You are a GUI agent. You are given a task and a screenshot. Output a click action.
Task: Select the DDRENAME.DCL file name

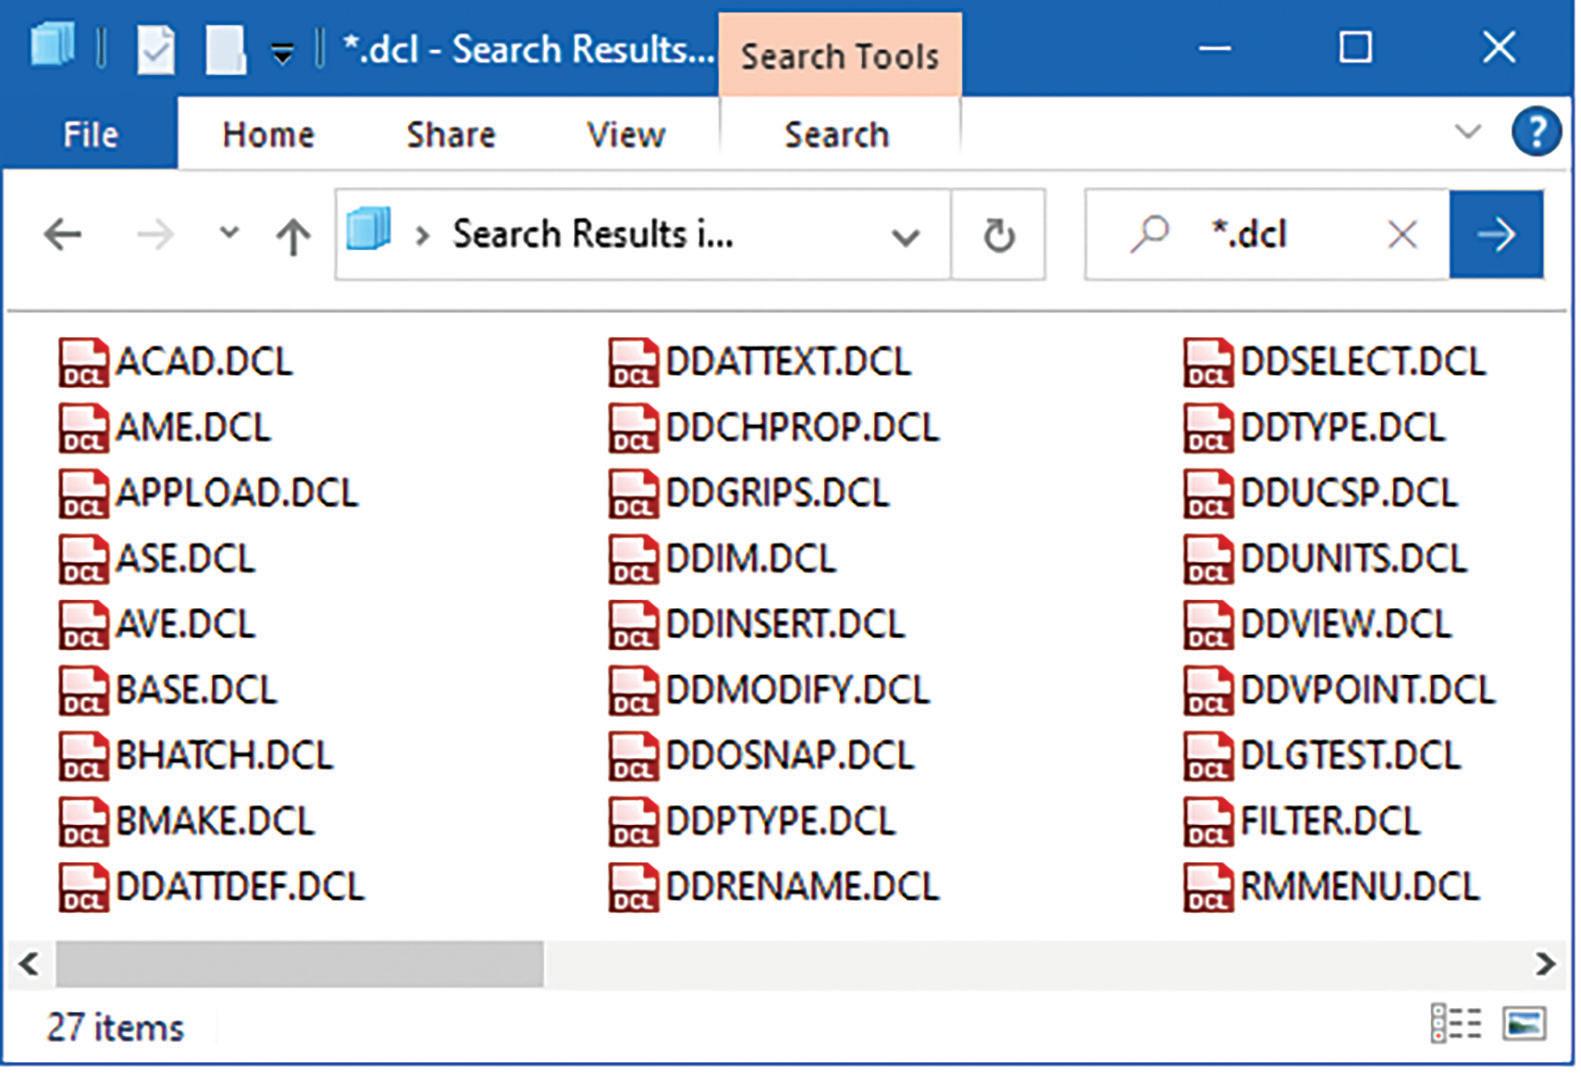(x=802, y=887)
